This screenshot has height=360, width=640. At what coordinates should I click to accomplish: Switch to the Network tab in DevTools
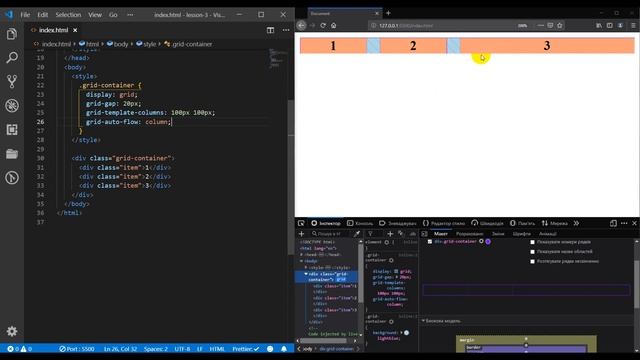[555, 223]
